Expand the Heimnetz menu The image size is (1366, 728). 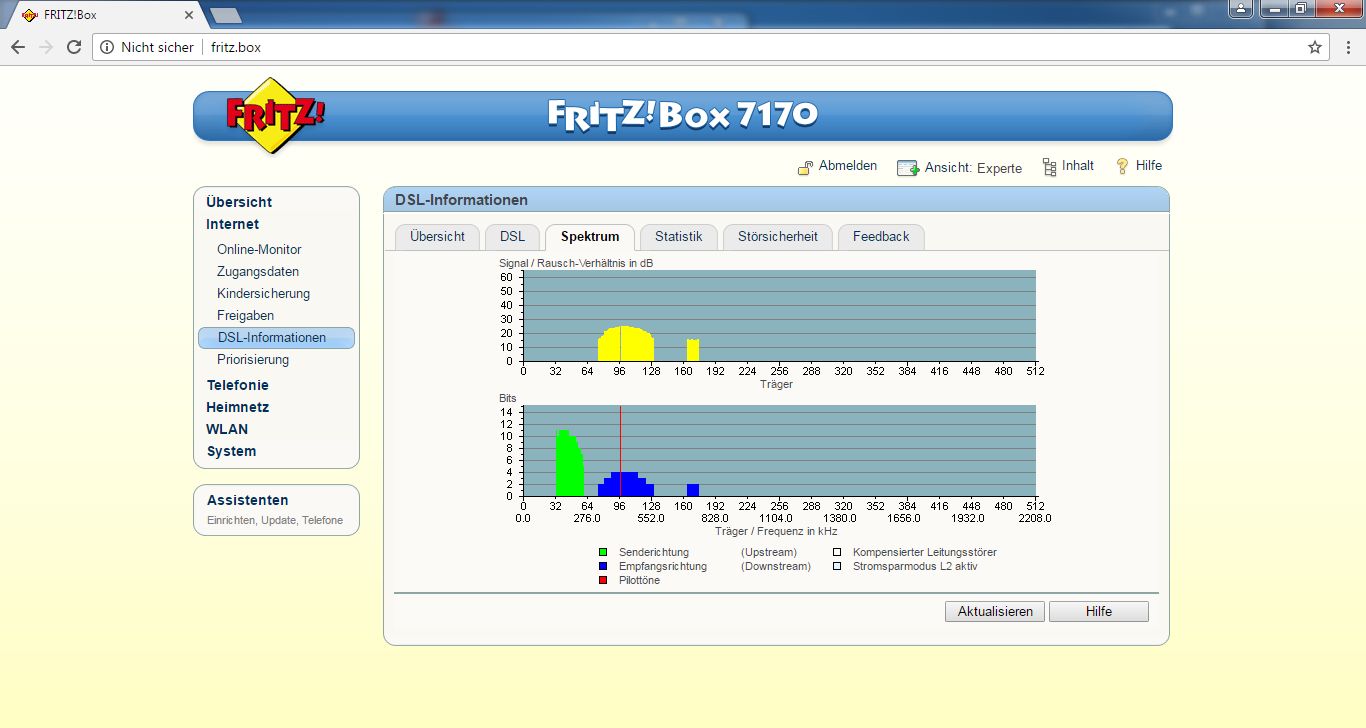pos(237,407)
